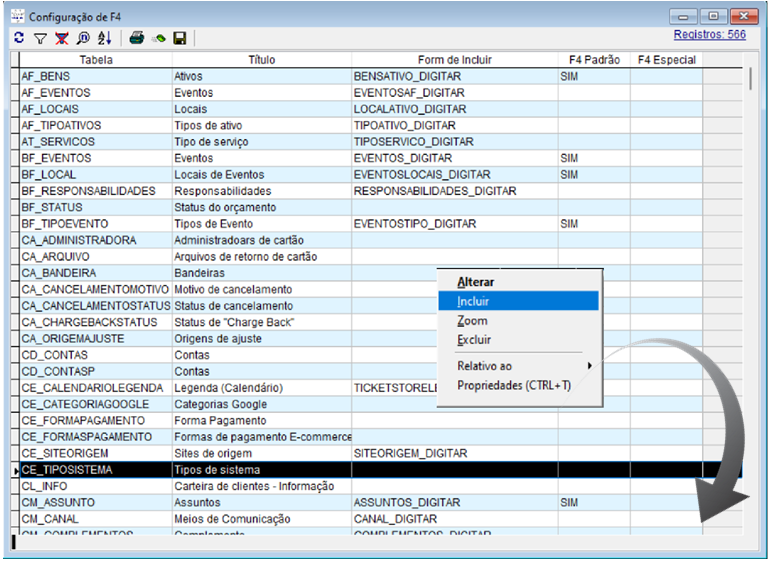770x562 pixels.
Task: Sort records with the A-Z icon
Action: tap(104, 38)
